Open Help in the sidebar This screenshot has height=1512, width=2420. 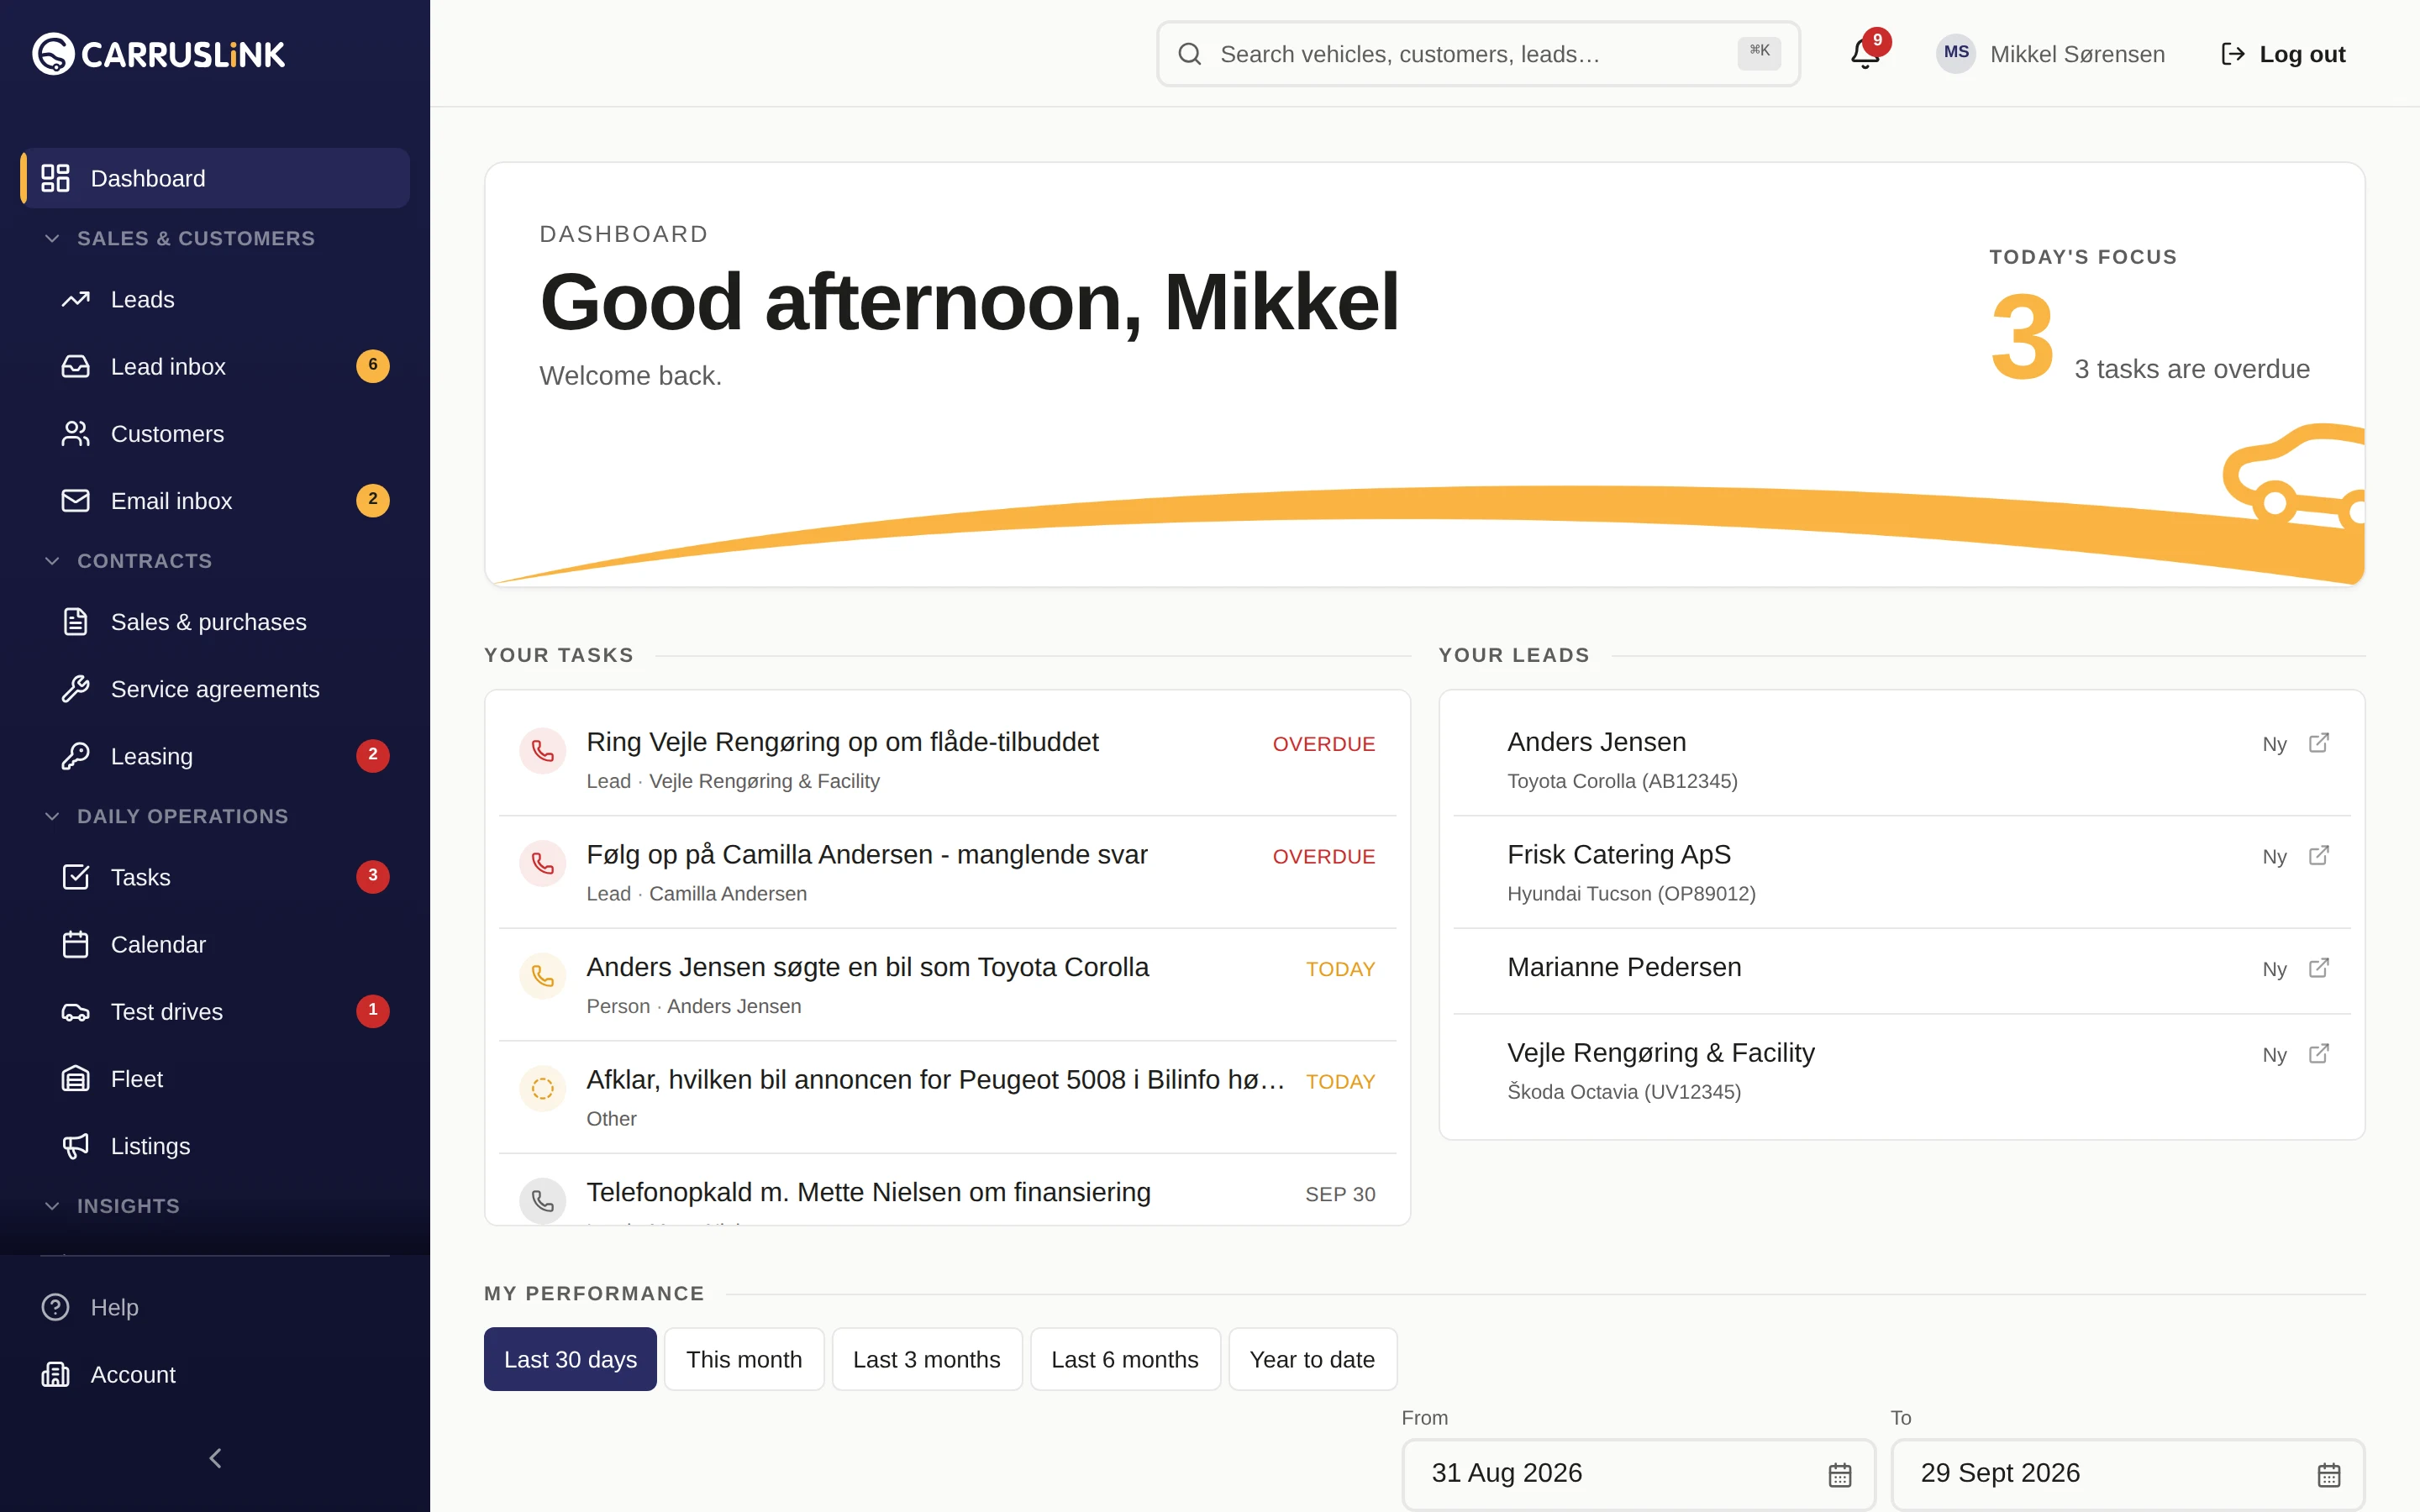click(x=215, y=1307)
